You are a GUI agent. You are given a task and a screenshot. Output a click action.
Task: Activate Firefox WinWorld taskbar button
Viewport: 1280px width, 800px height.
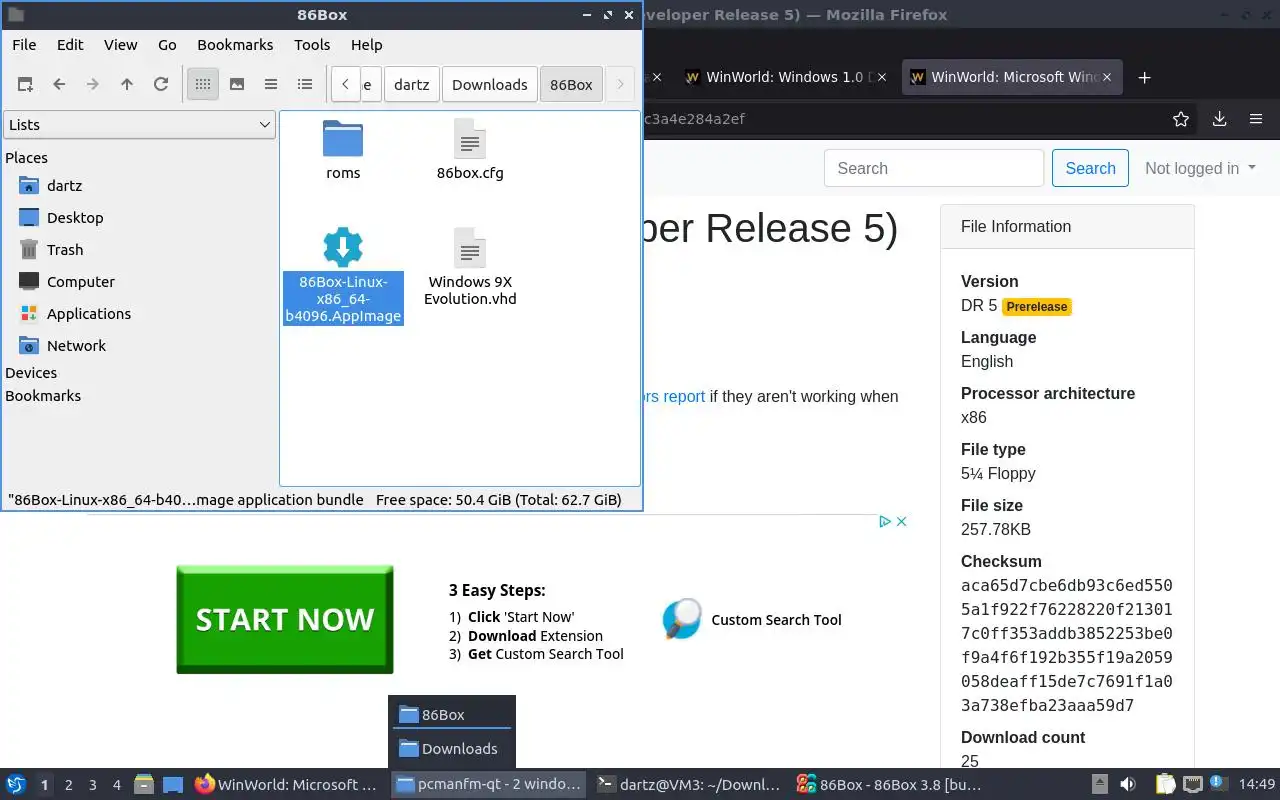[288, 785]
